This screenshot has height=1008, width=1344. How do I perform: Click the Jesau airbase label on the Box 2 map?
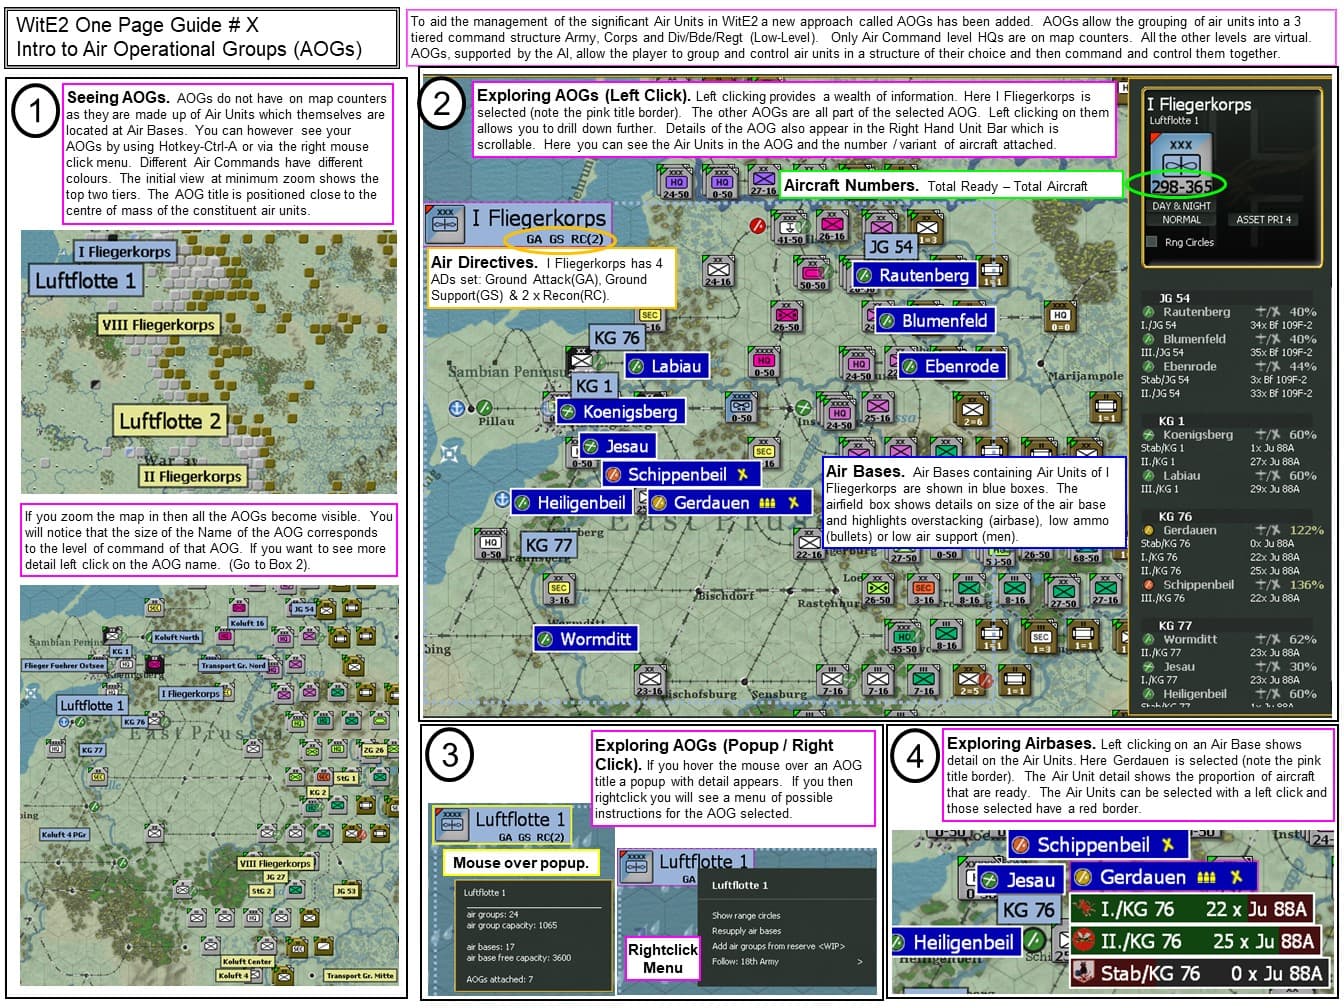click(618, 446)
